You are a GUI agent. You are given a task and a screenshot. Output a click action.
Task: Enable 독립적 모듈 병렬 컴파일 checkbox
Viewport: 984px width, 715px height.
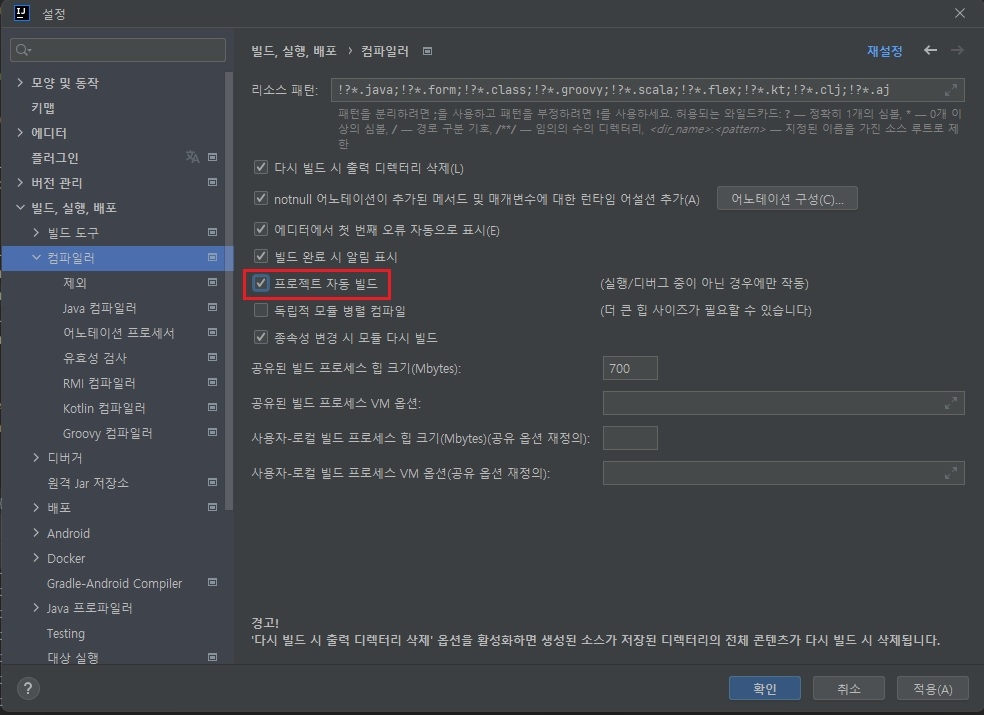click(262, 311)
